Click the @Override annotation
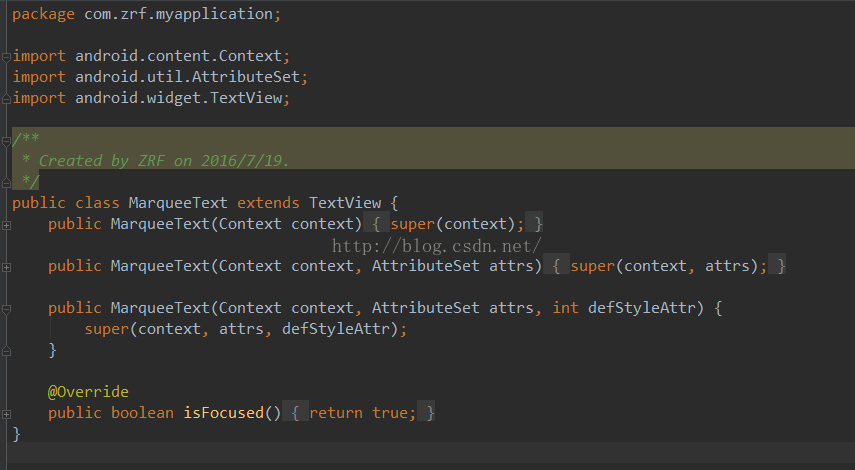The width and height of the screenshot is (855, 470). tap(88, 392)
